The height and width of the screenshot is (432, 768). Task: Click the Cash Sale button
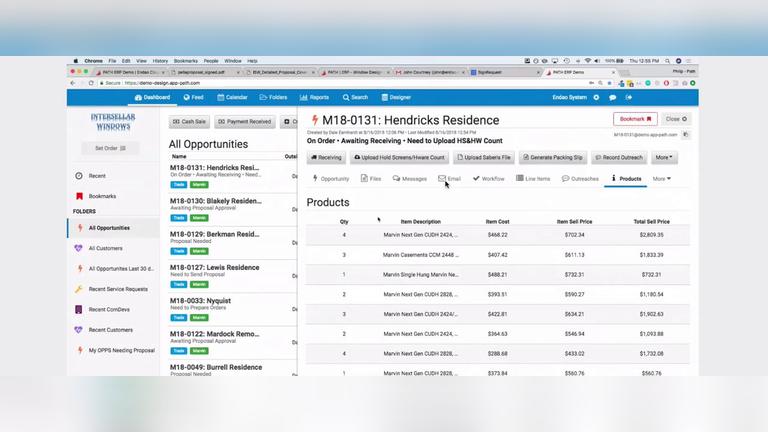coord(190,121)
